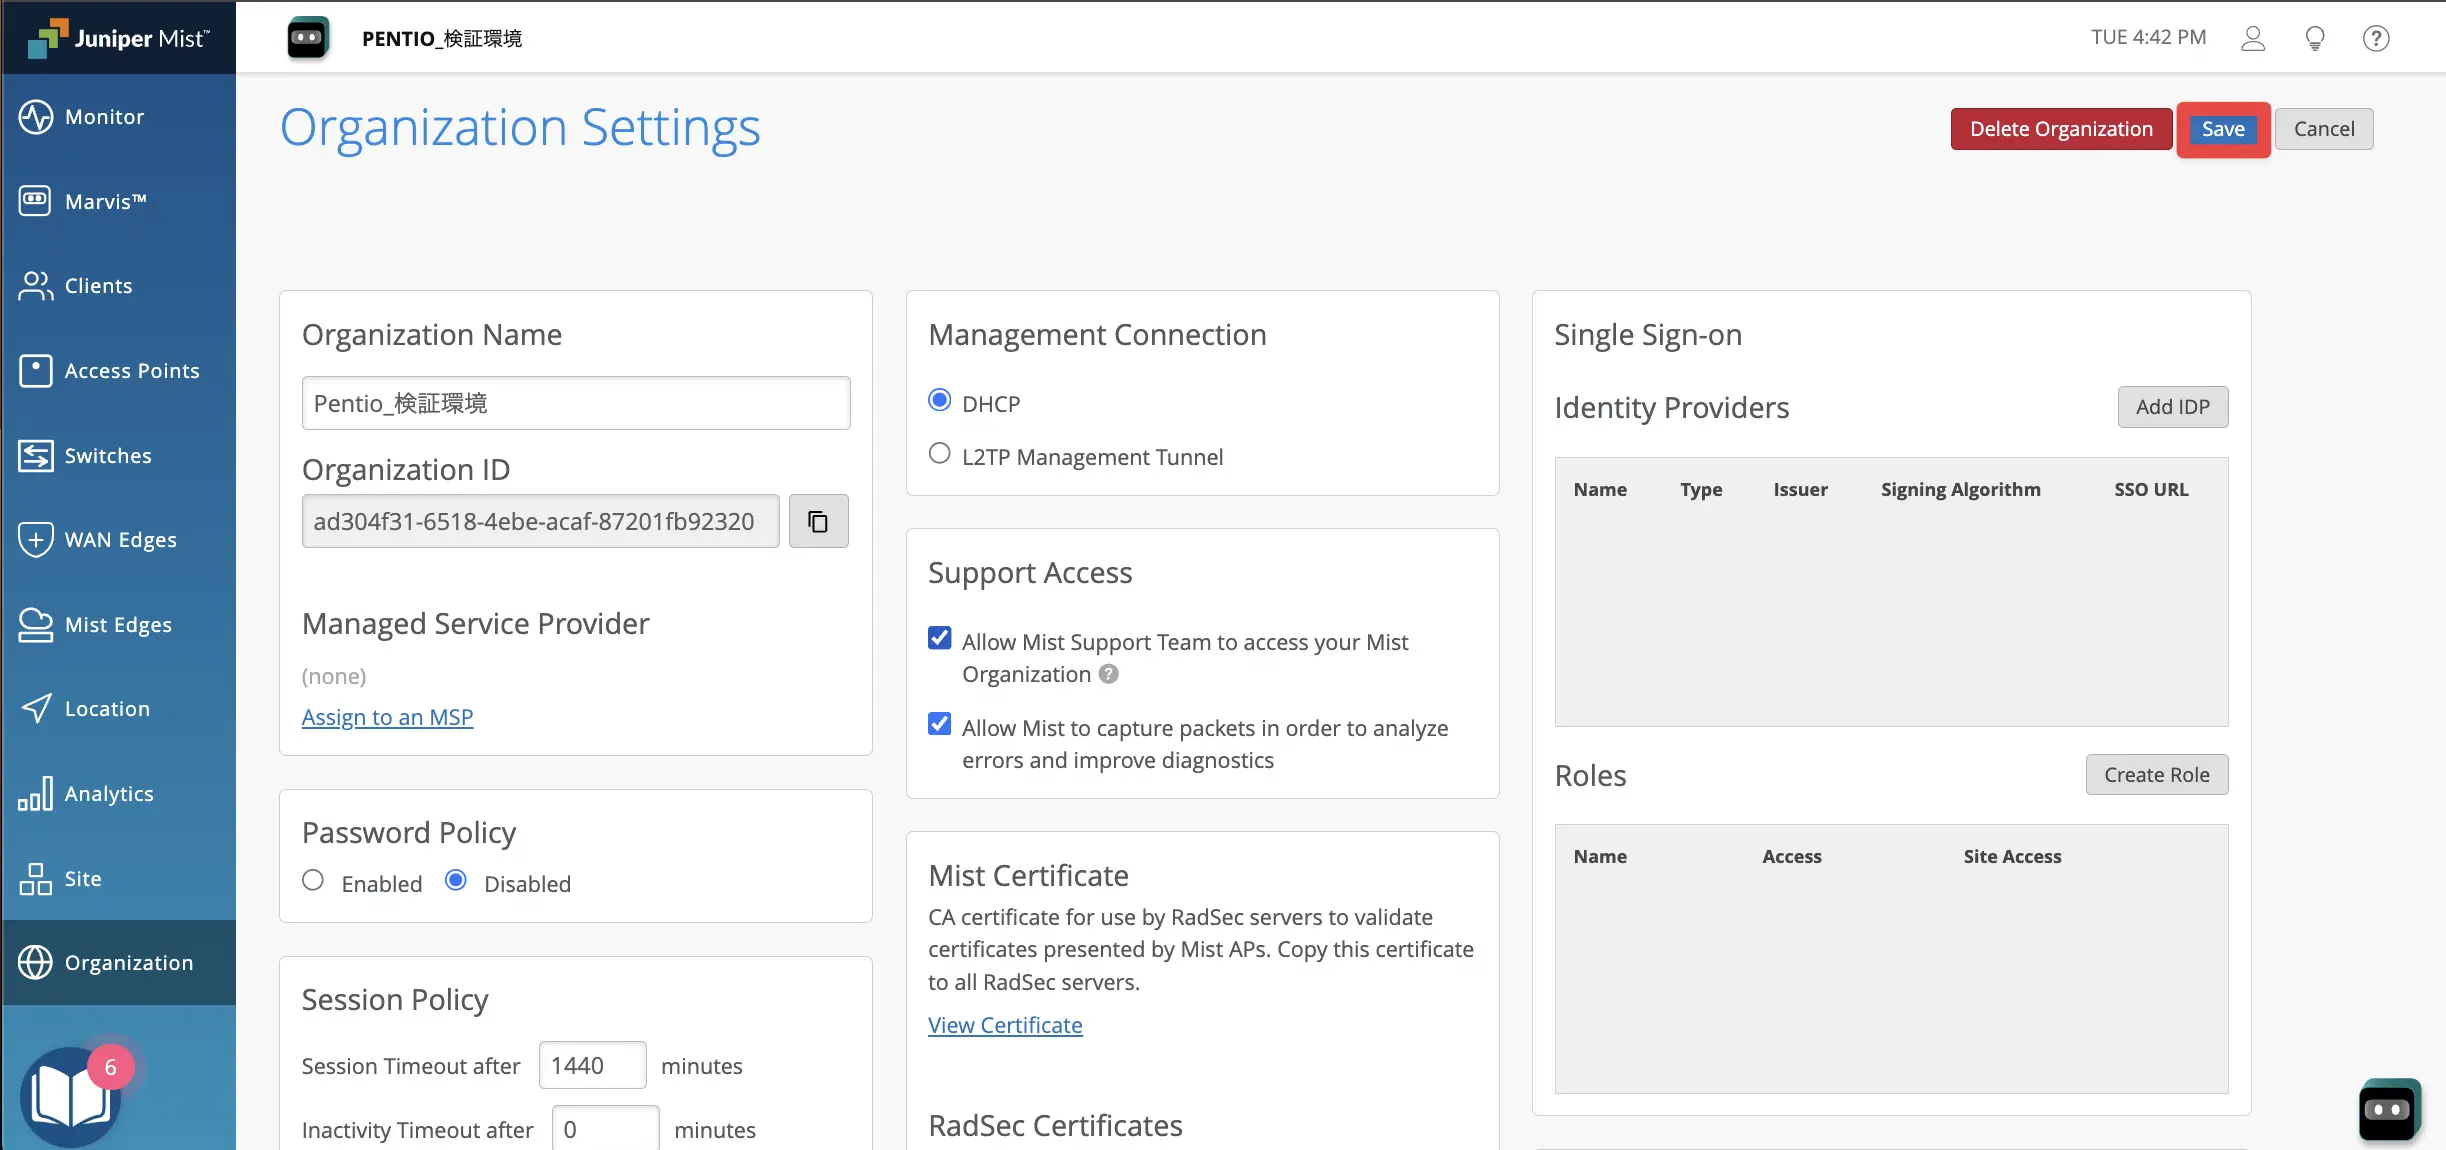Click the Monitor menu label
Screen dimensions: 2446x1150
[105, 117]
